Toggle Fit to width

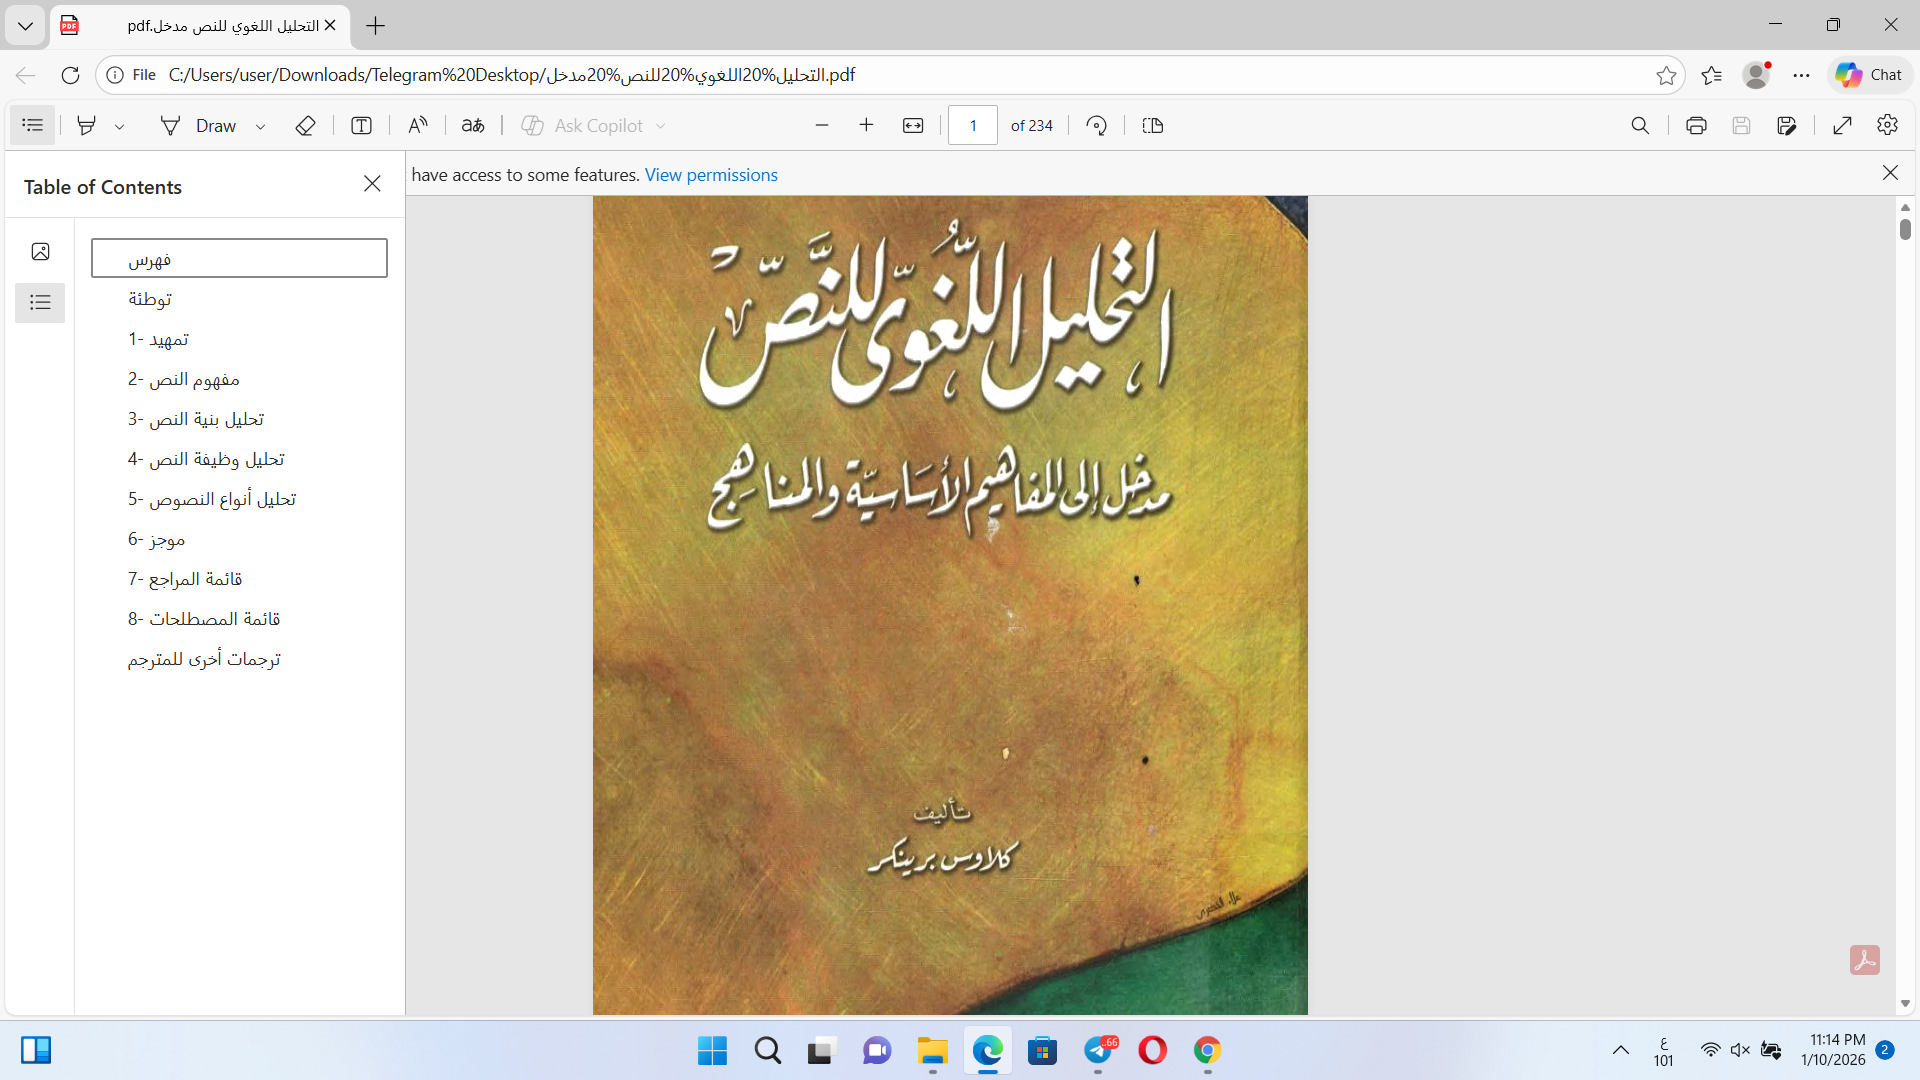913,126
